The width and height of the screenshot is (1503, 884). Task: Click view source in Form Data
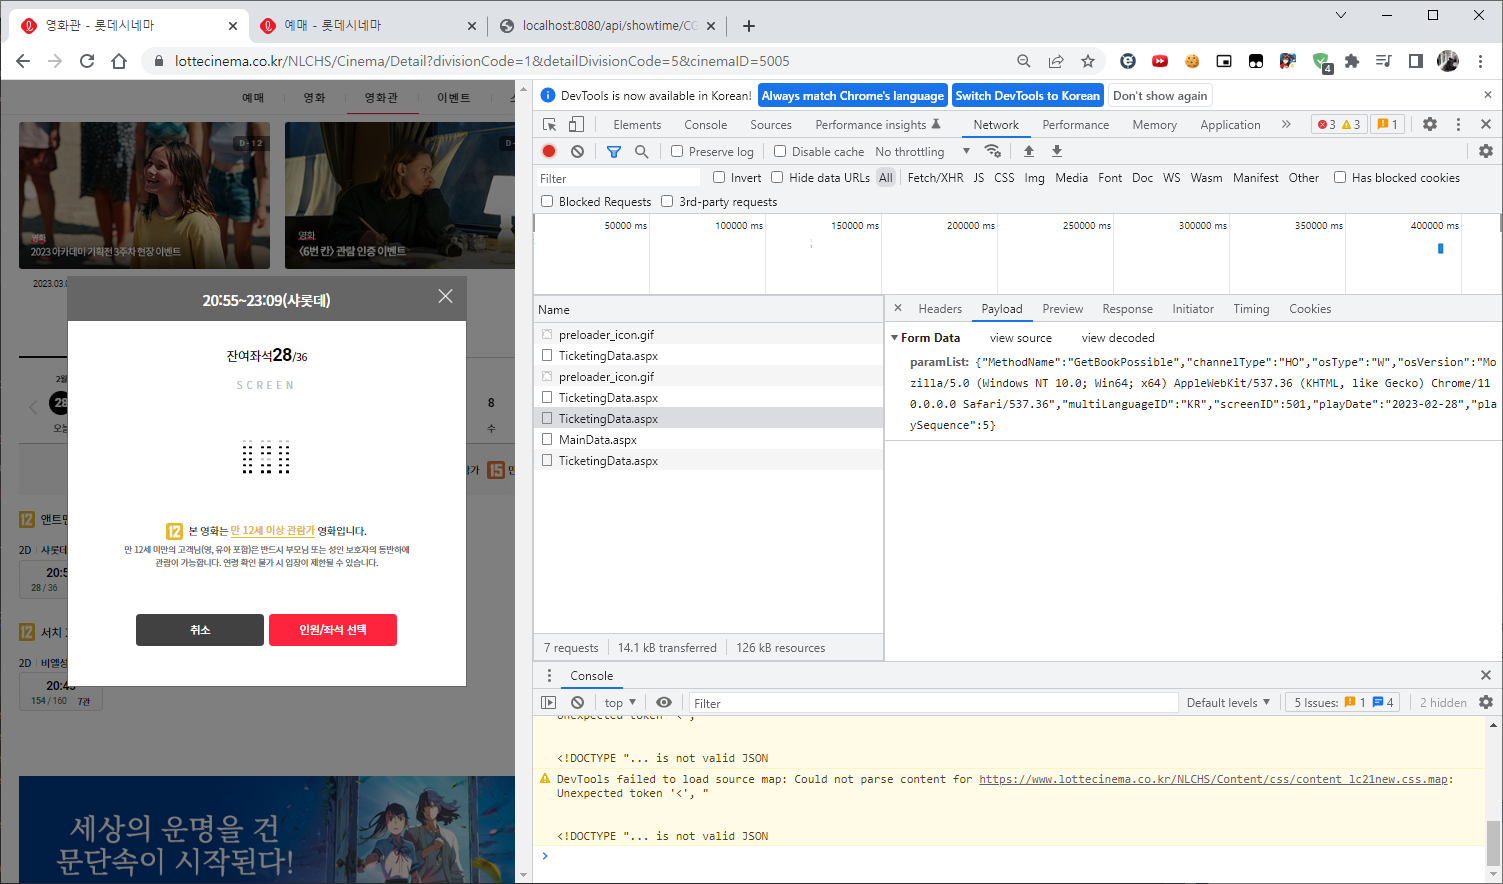(x=1020, y=338)
